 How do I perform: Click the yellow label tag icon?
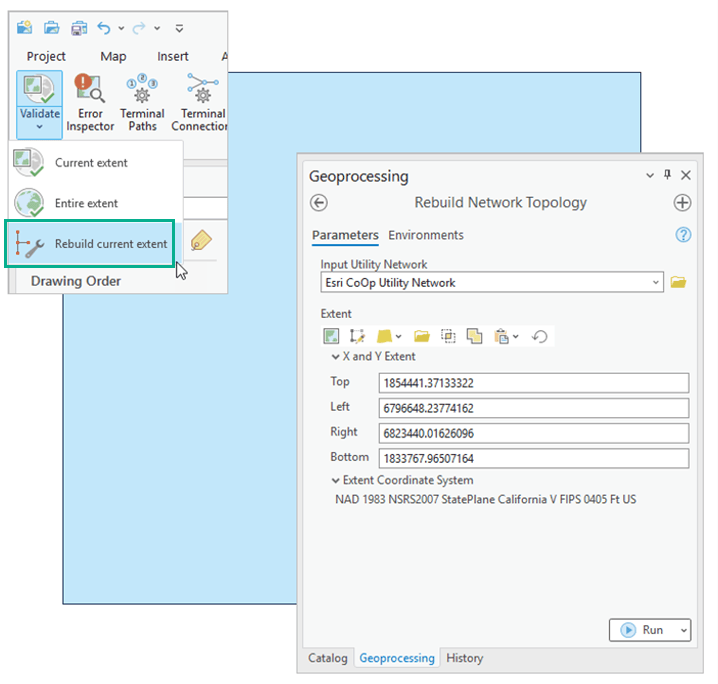[201, 240]
